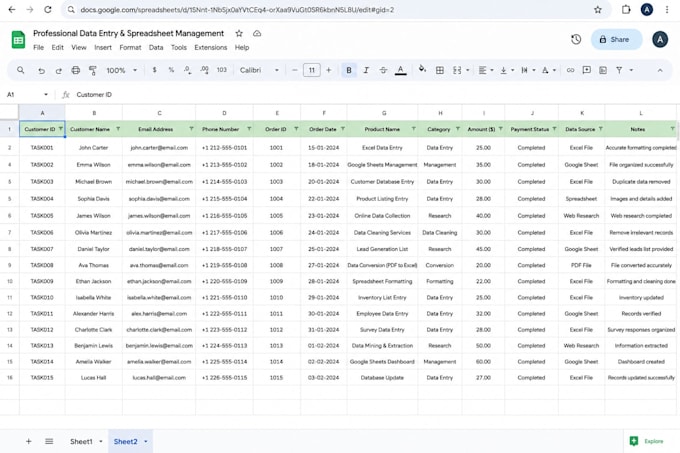Open the borders tool
Screen dimensions: 680x453
[x=439, y=70]
